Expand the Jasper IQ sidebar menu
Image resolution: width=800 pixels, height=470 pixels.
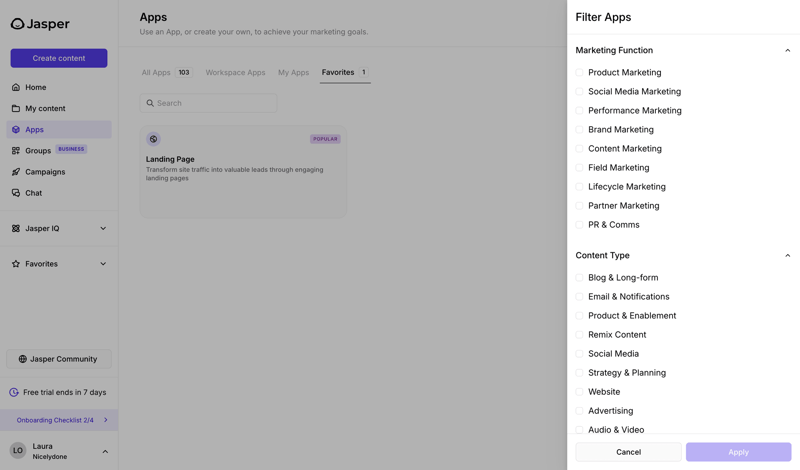tap(103, 229)
